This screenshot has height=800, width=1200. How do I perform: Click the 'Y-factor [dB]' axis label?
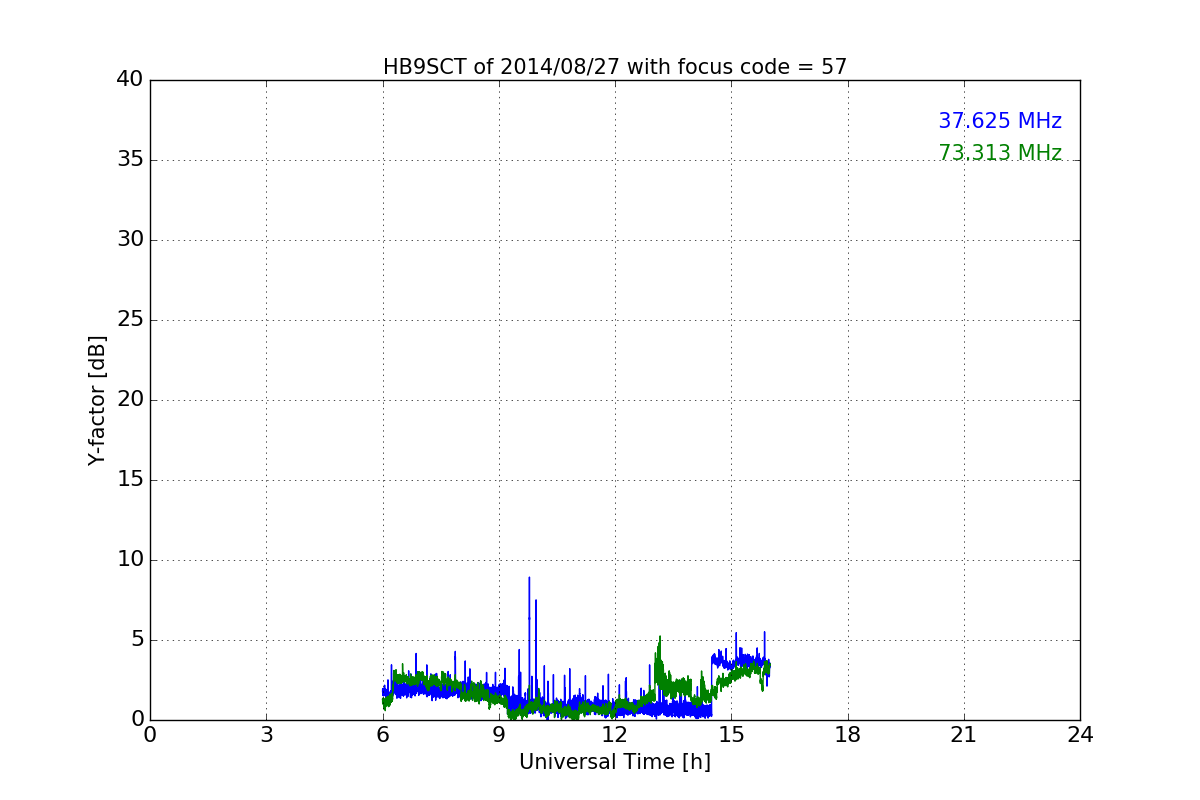[x=97, y=400]
